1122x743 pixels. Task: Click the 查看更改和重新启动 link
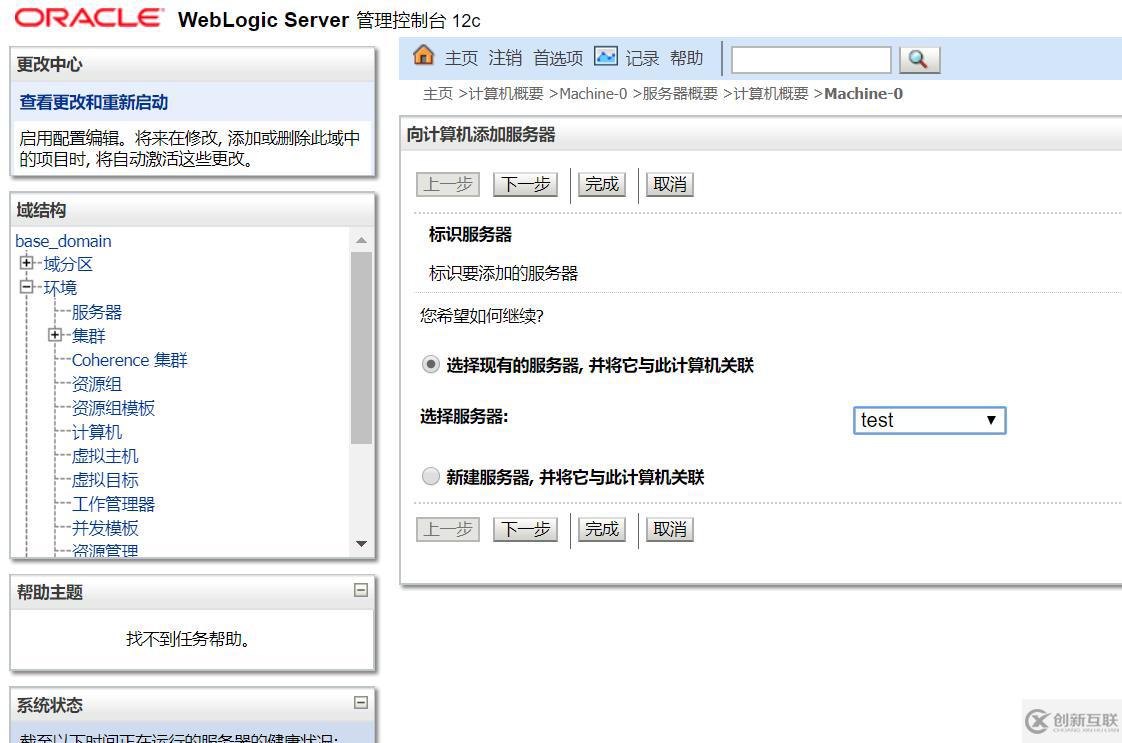[94, 102]
